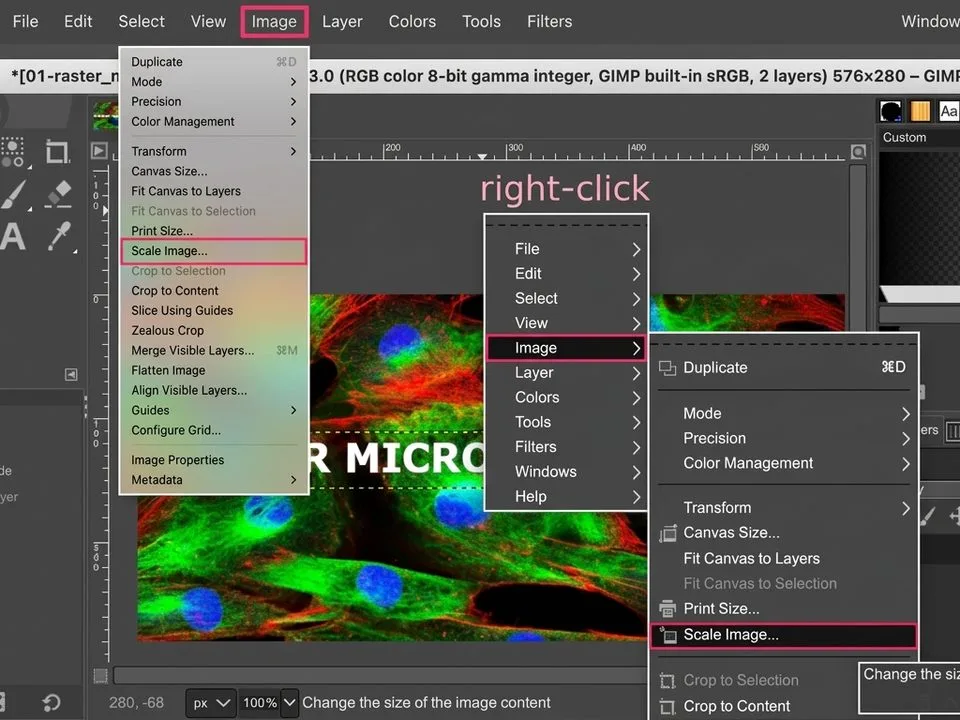The image size is (960, 720).
Task: Choose Align Visible Layers...
Action: coord(214,390)
